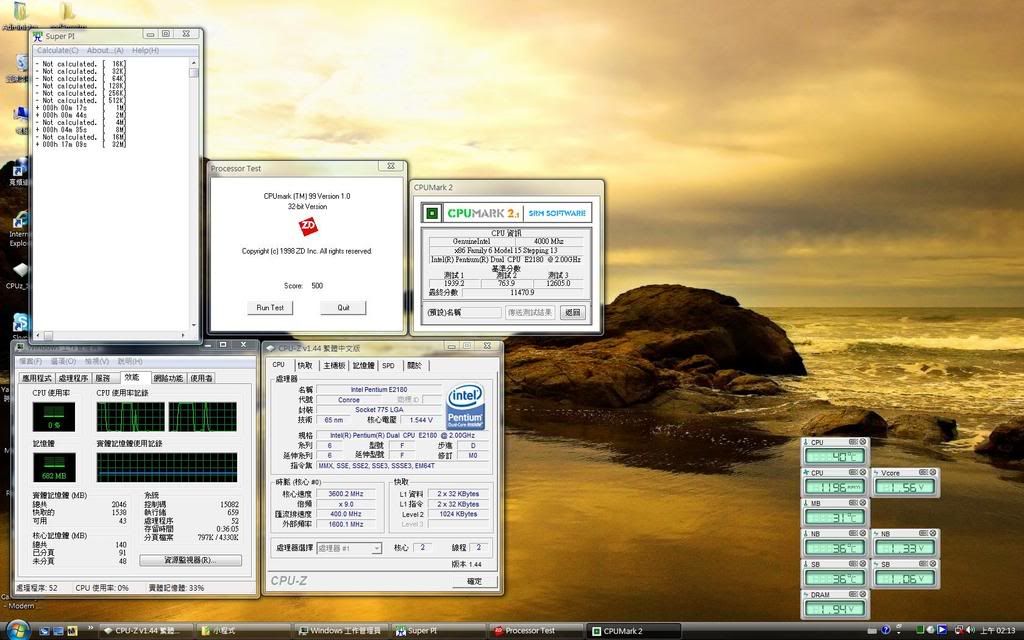Open Calculate(C) menu in Super PI

tap(57, 50)
